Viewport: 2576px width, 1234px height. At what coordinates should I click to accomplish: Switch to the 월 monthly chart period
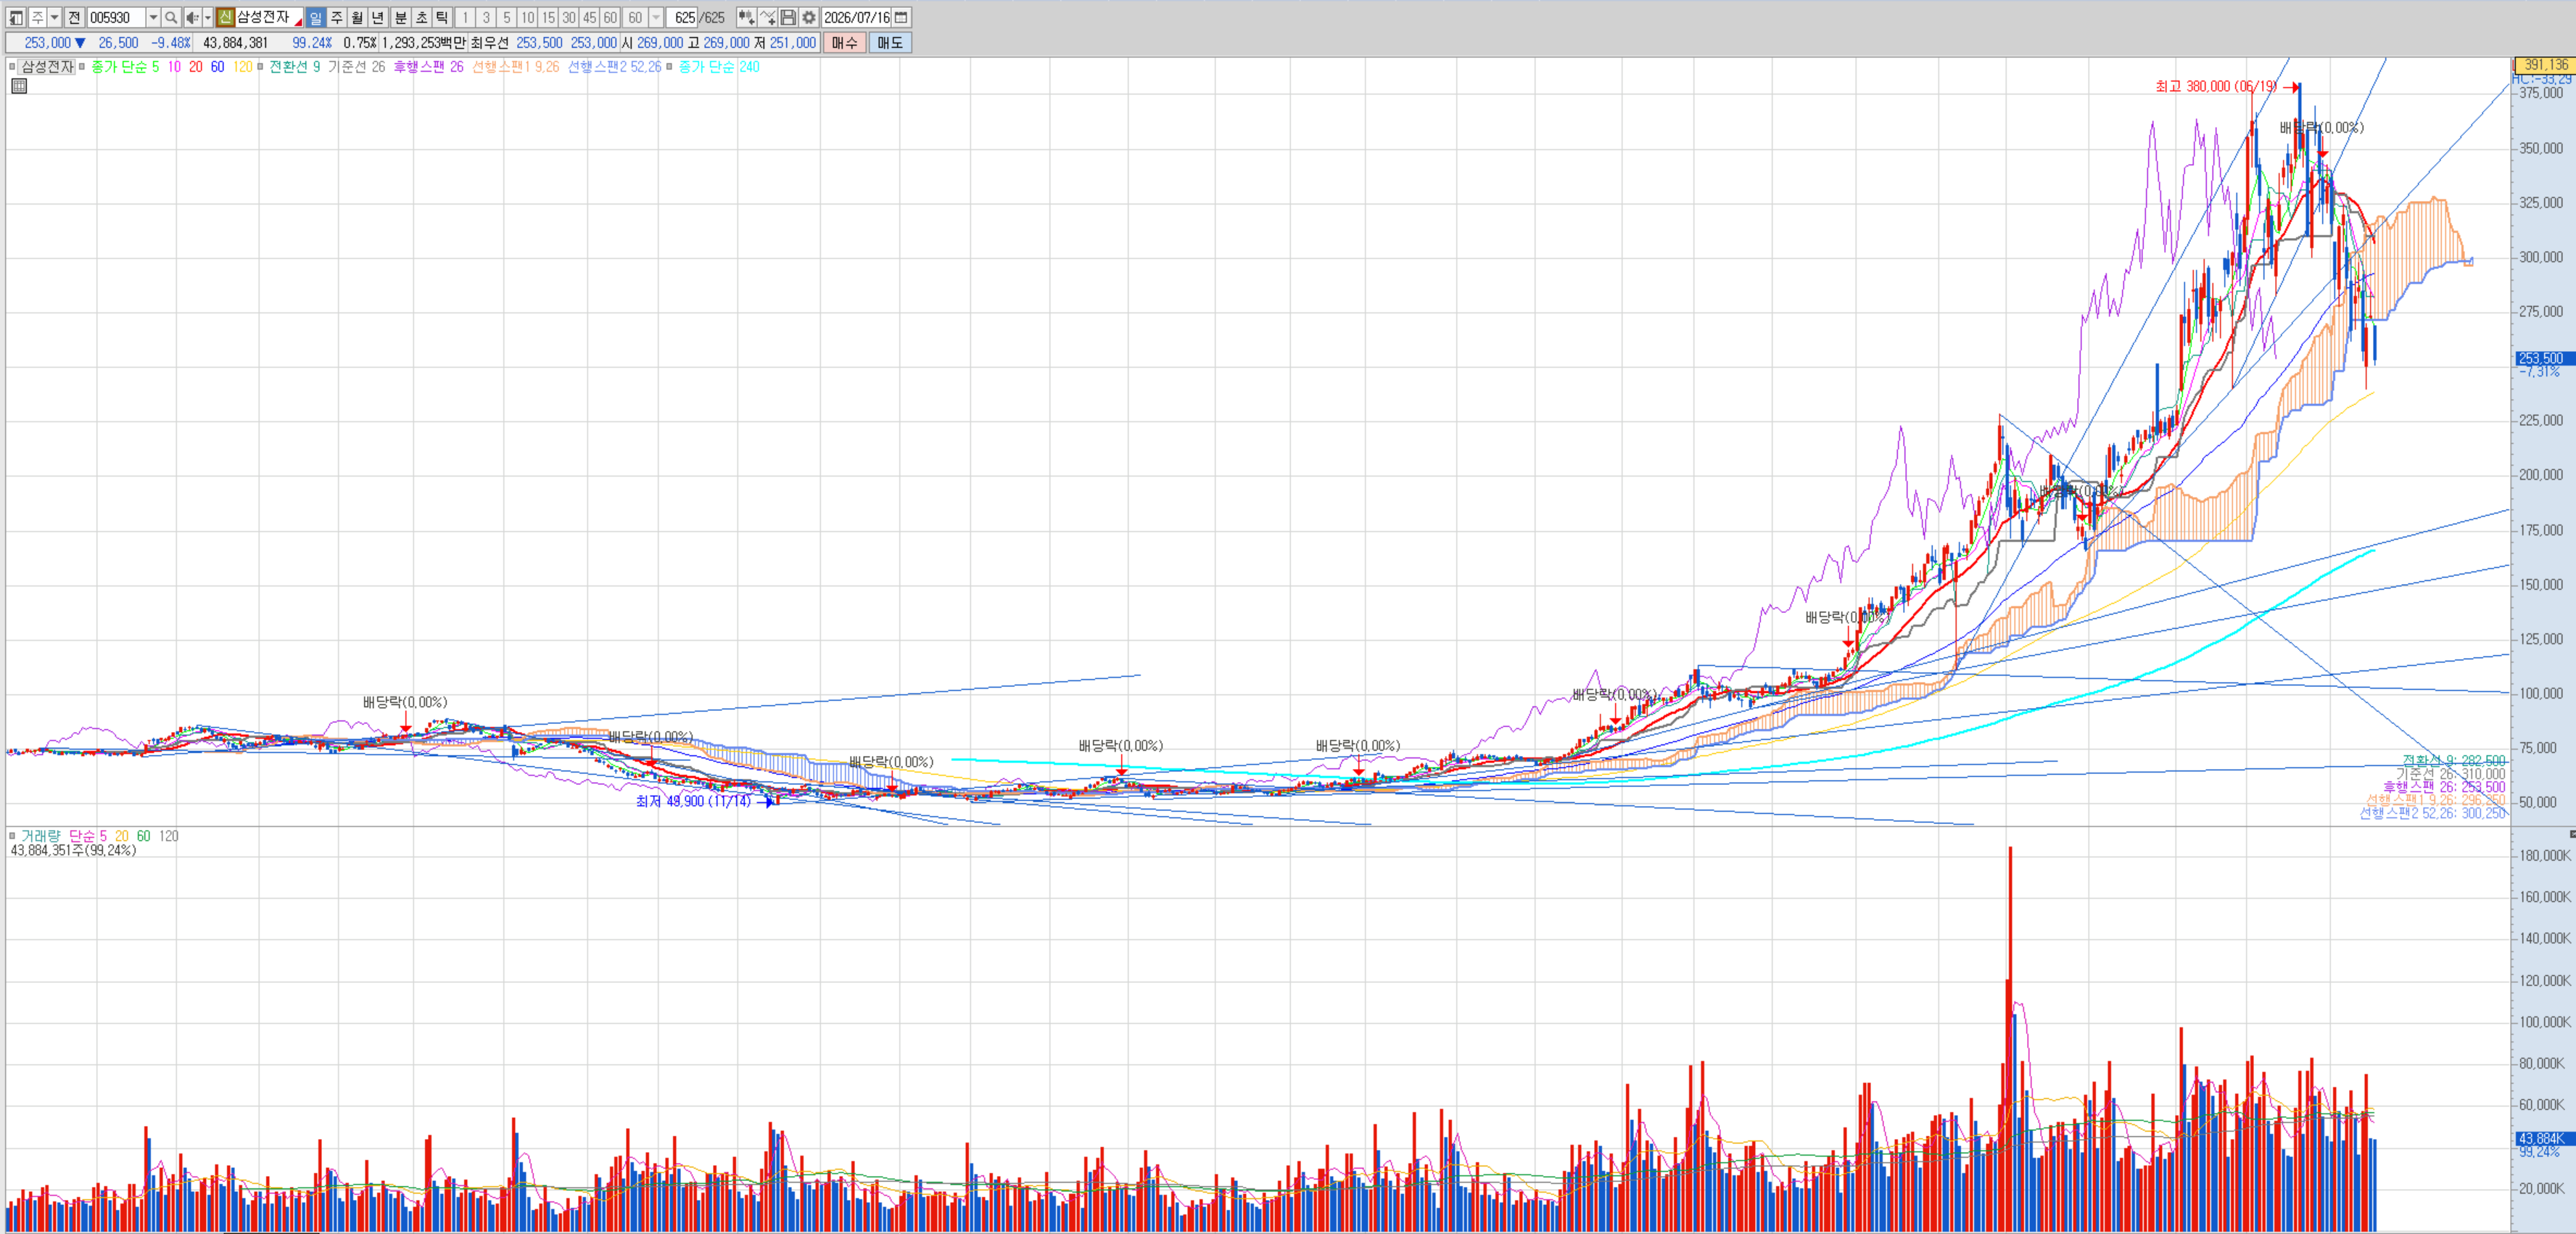357,18
